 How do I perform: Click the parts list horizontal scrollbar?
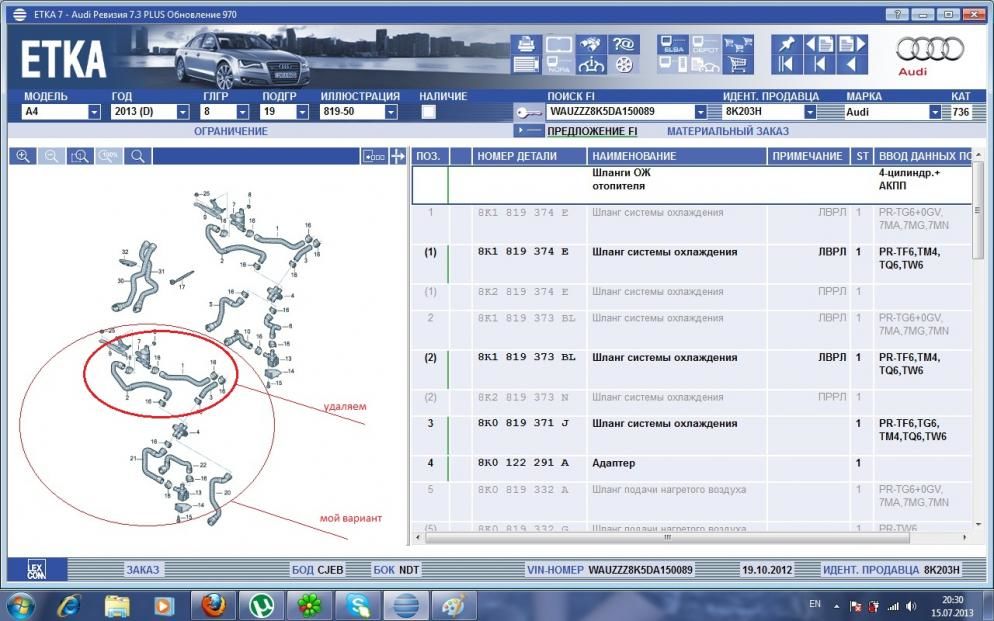pyautogui.click(x=668, y=537)
